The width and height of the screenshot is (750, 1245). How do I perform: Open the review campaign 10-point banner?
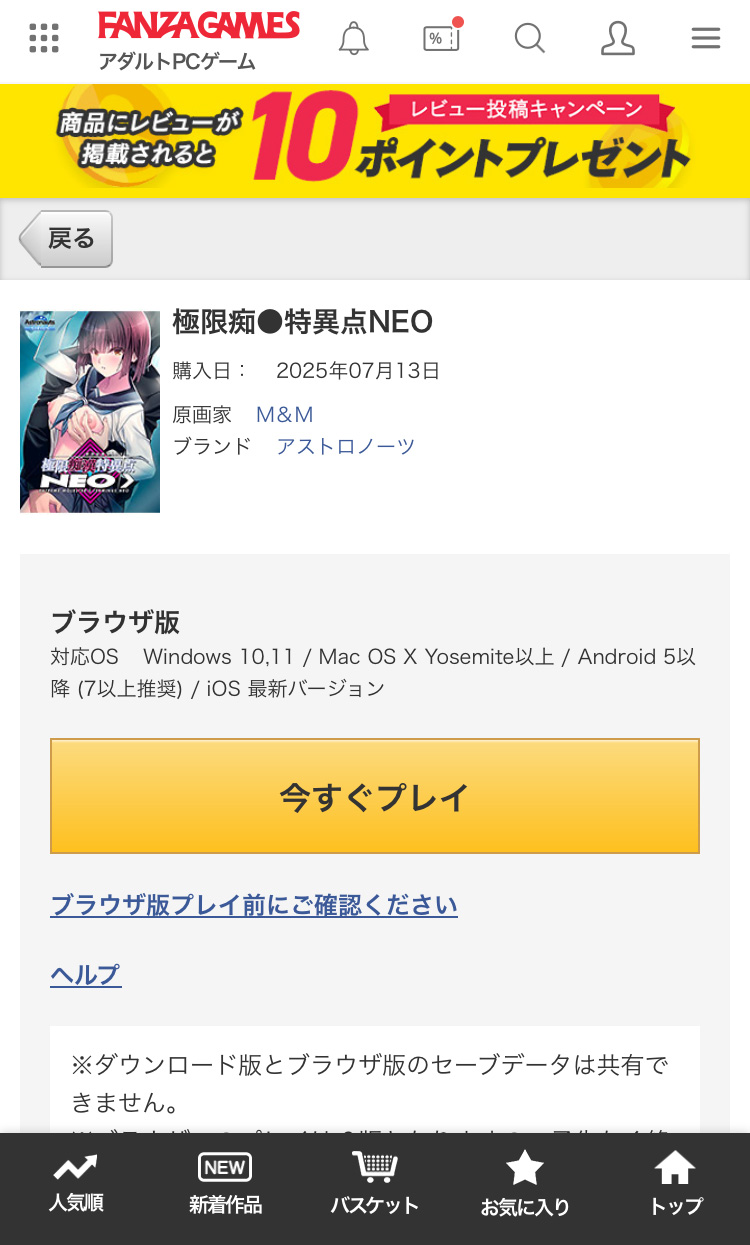tap(375, 140)
